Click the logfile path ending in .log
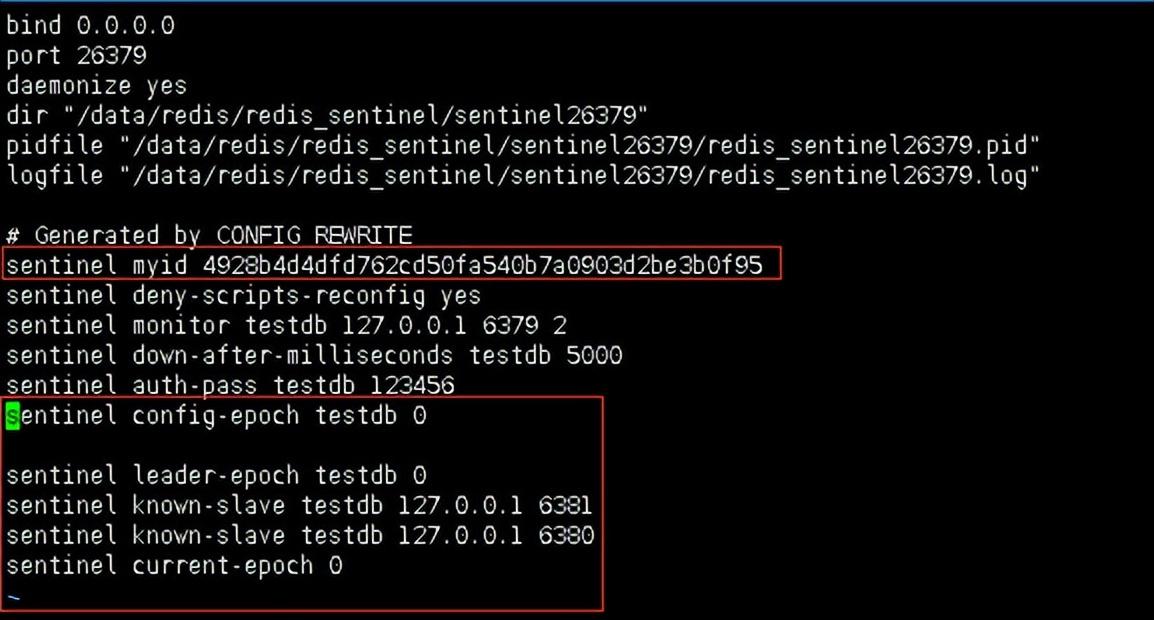This screenshot has width=1154, height=620. pos(579,175)
